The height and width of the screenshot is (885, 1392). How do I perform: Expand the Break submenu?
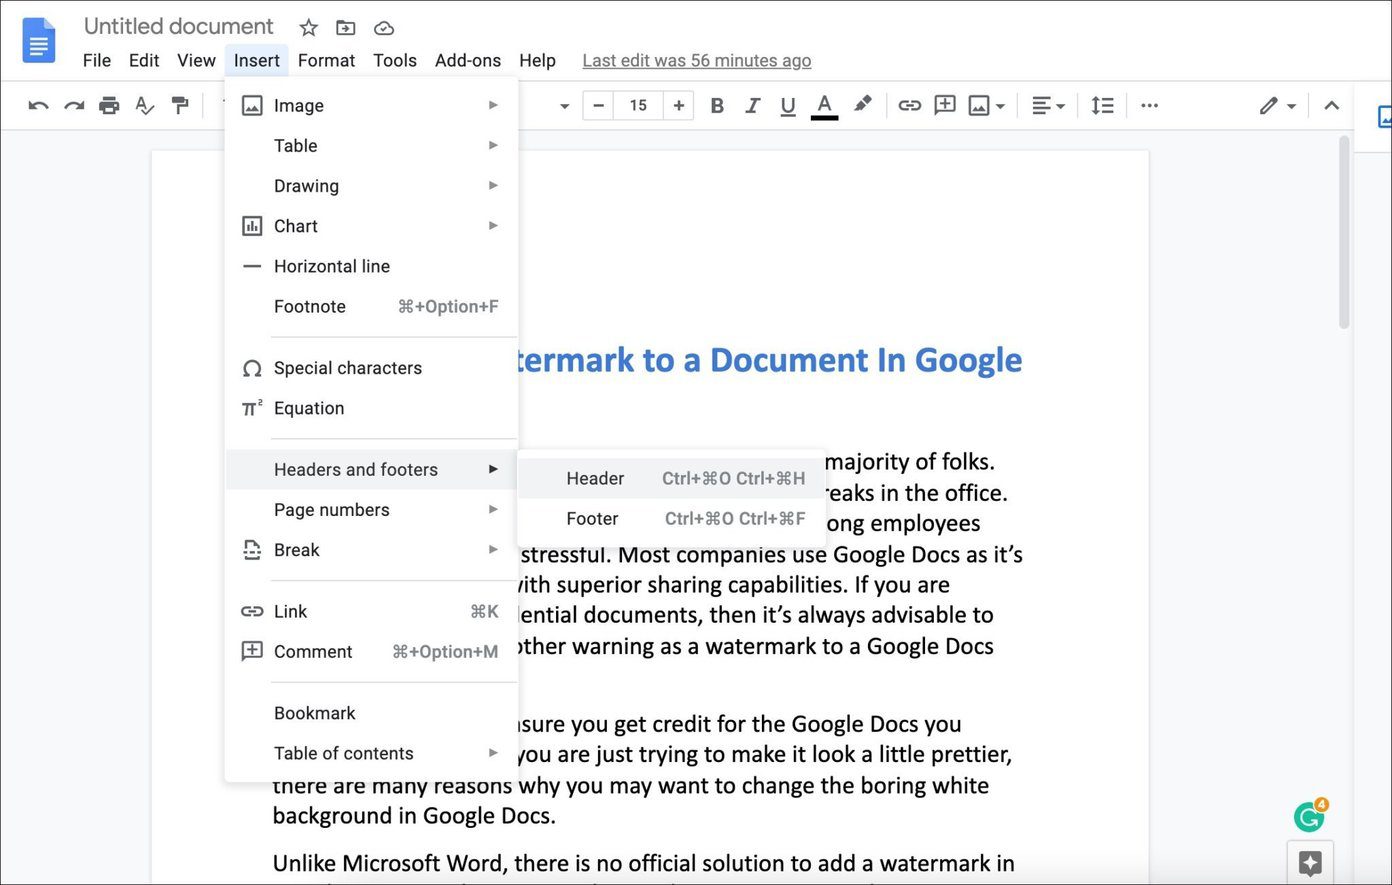pyautogui.click(x=371, y=550)
